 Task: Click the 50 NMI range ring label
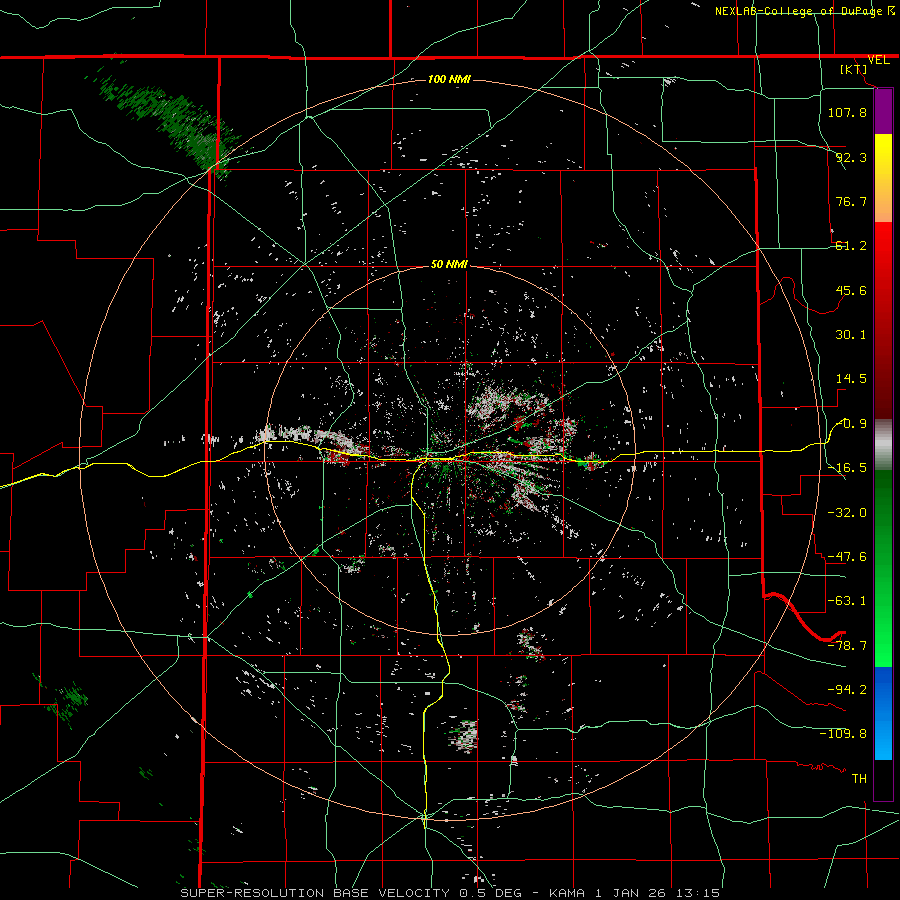[x=449, y=265]
